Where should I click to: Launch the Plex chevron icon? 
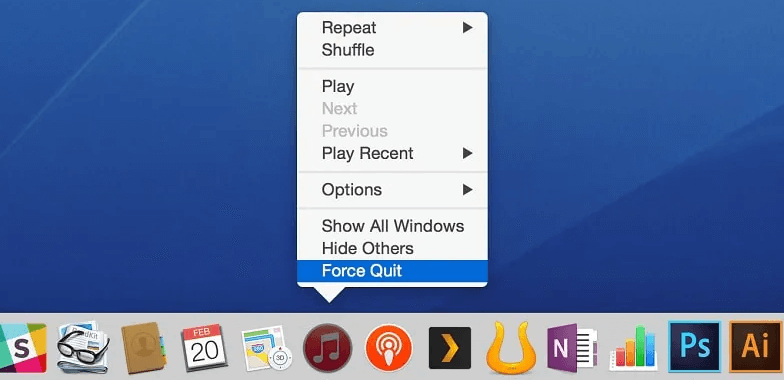tap(450, 348)
